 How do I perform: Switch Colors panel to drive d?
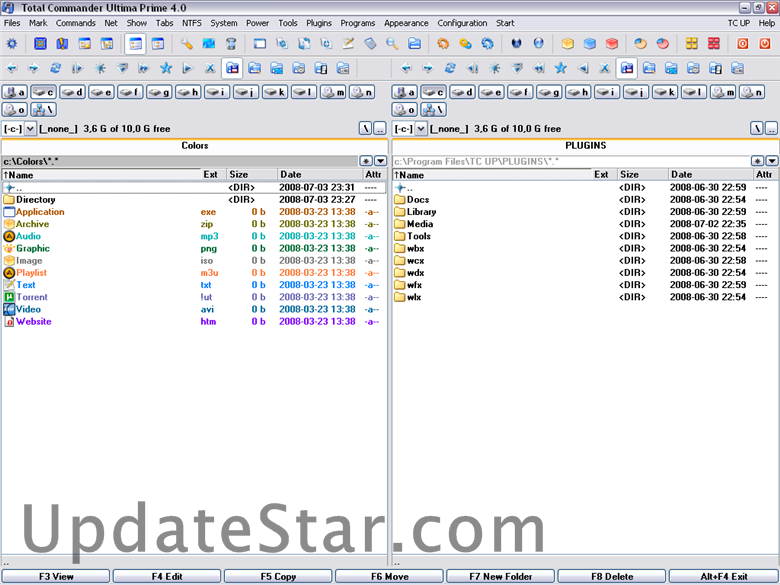72,92
